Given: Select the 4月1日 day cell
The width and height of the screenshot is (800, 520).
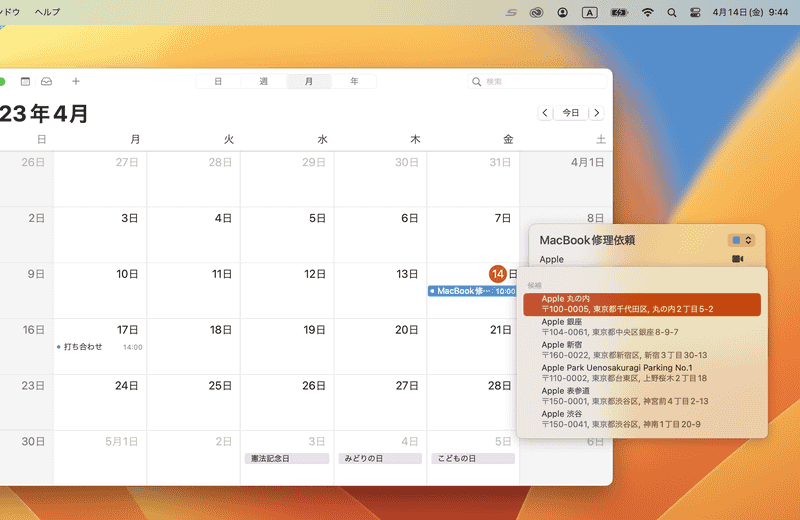Looking at the screenshot, I should pos(566,179).
